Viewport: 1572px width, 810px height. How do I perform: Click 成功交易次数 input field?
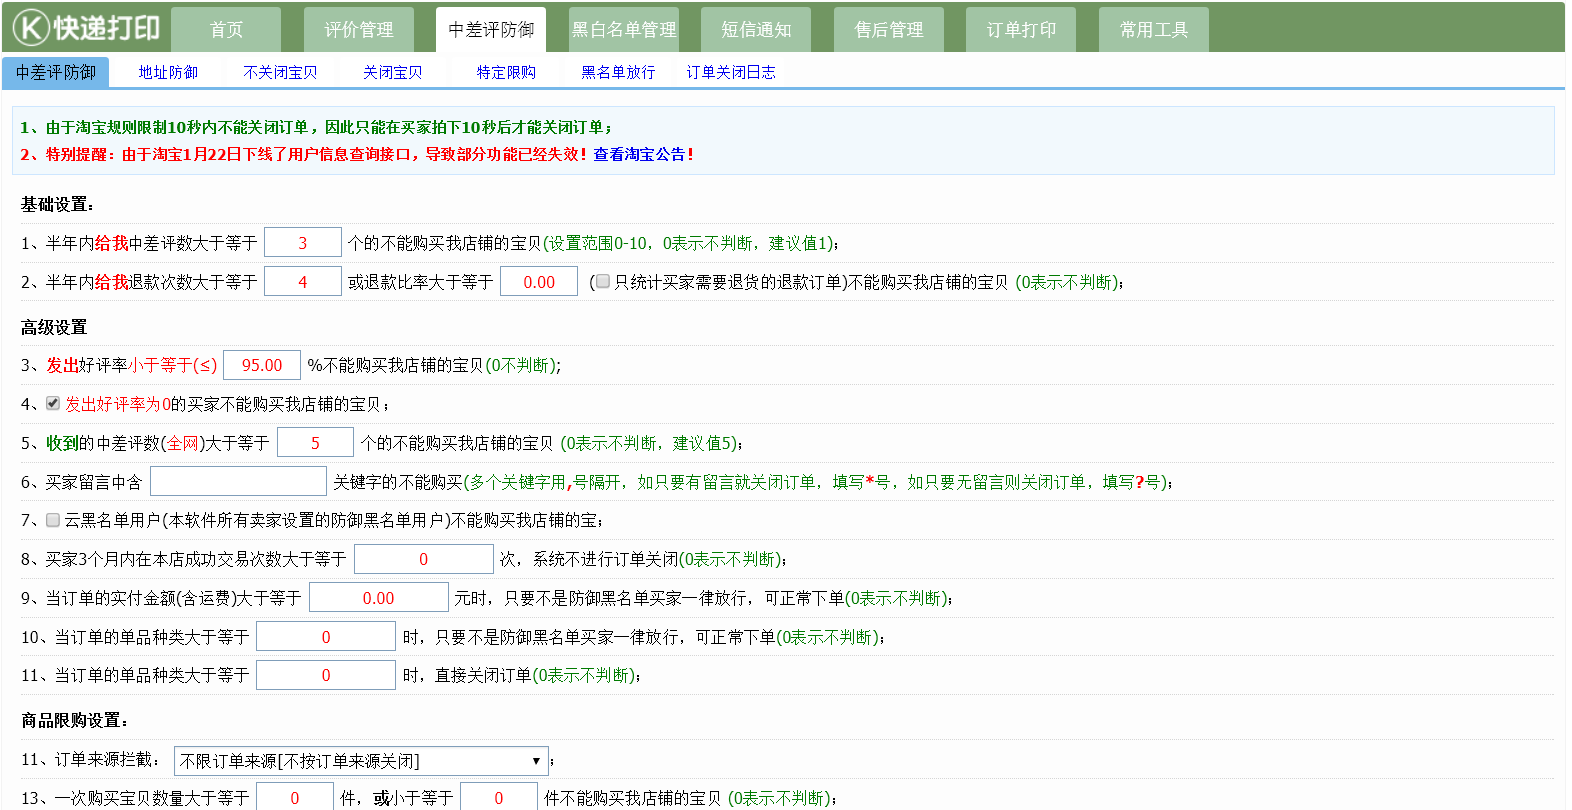(424, 559)
